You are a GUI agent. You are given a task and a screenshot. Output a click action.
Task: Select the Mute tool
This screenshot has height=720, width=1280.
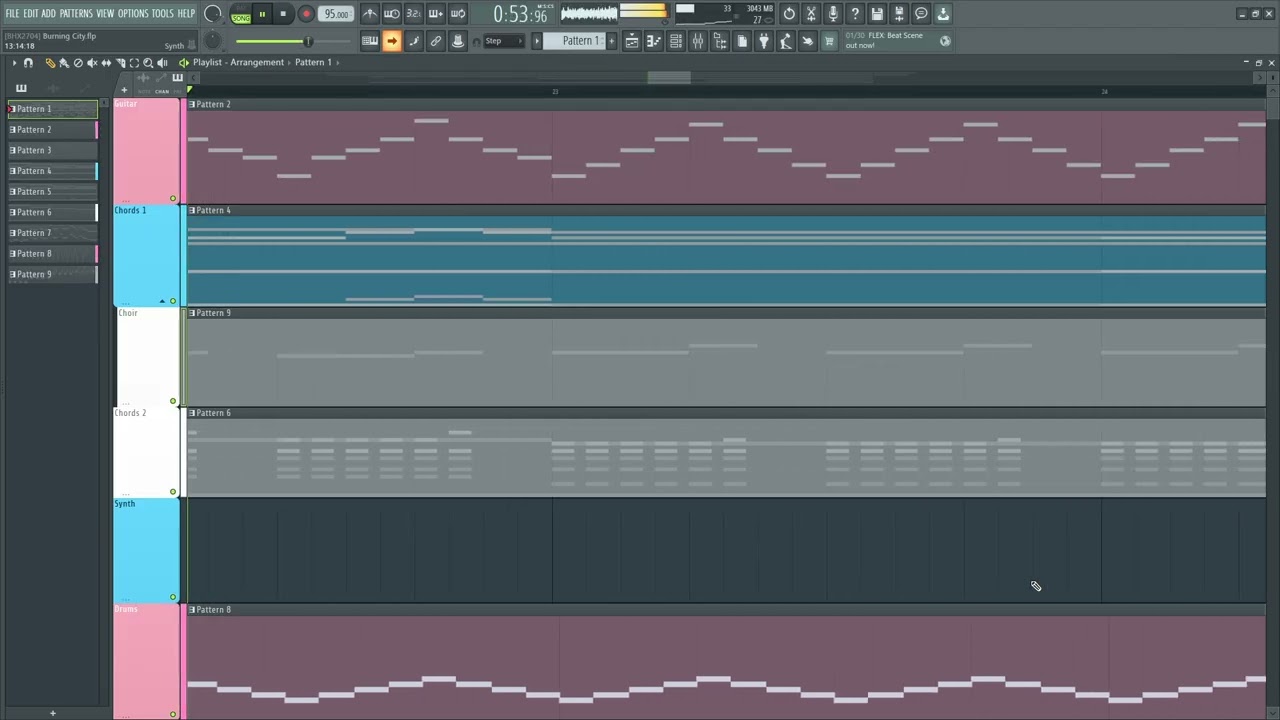pyautogui.click(x=92, y=63)
